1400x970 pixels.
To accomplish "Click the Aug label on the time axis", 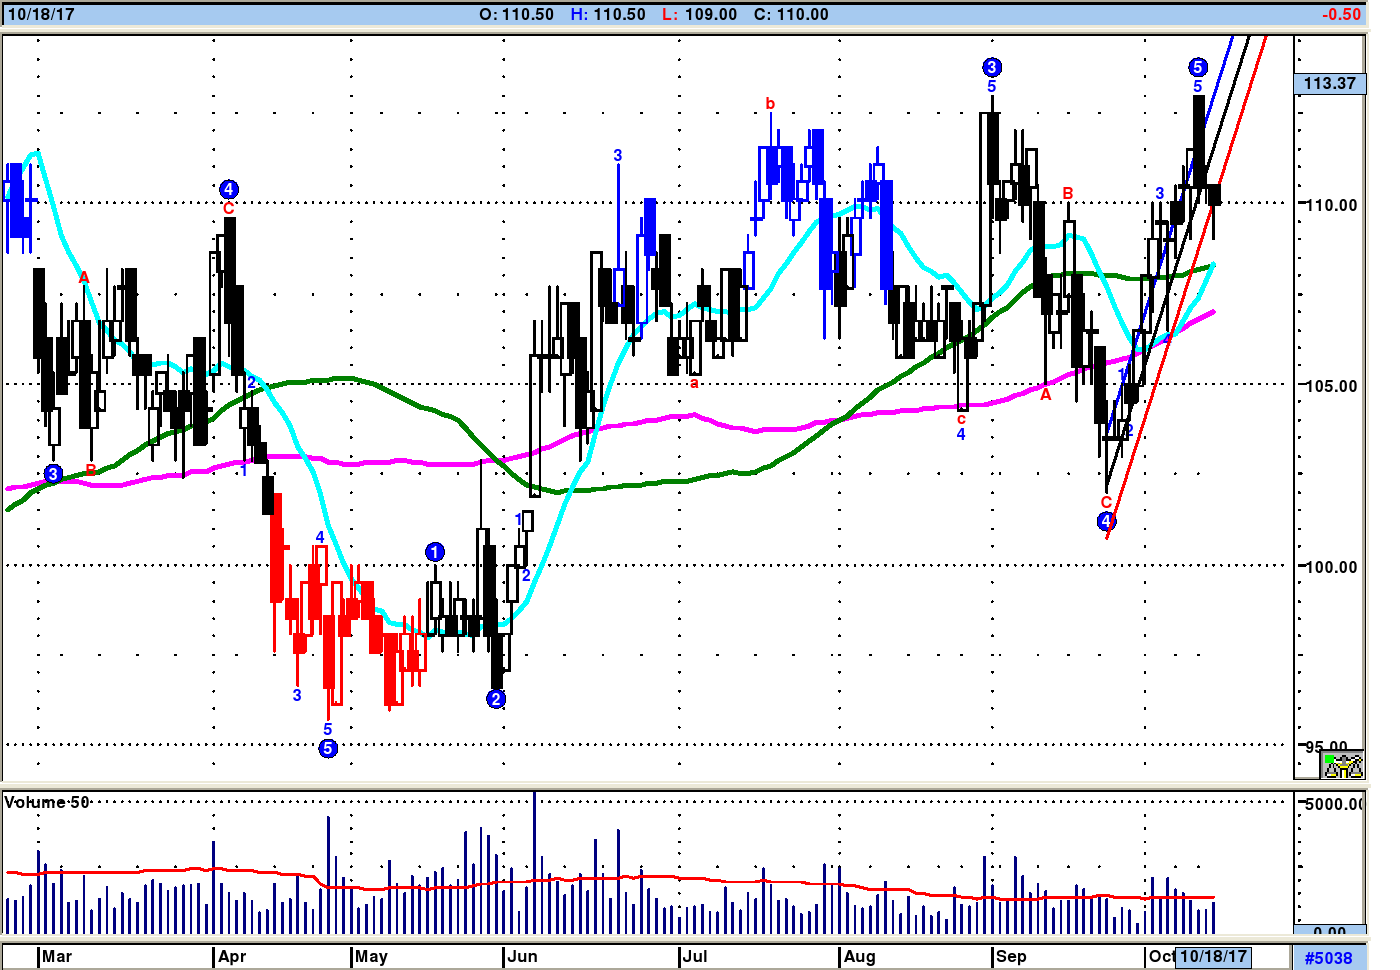I will click(x=860, y=956).
